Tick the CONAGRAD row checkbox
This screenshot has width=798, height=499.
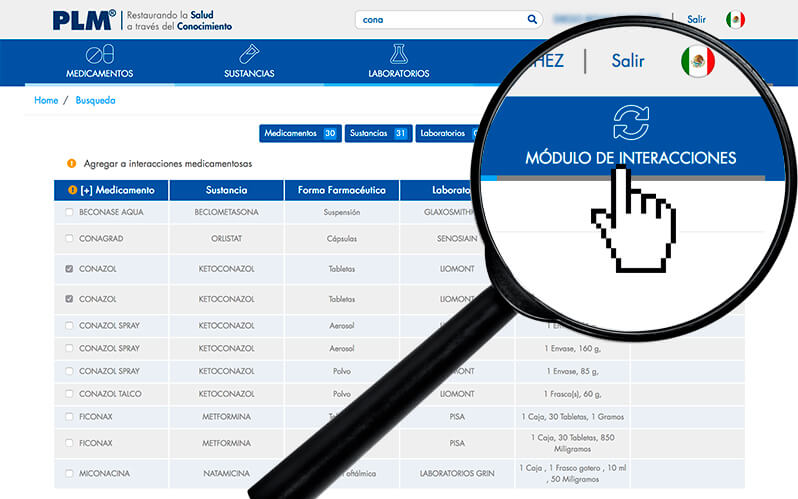pyautogui.click(x=69, y=238)
